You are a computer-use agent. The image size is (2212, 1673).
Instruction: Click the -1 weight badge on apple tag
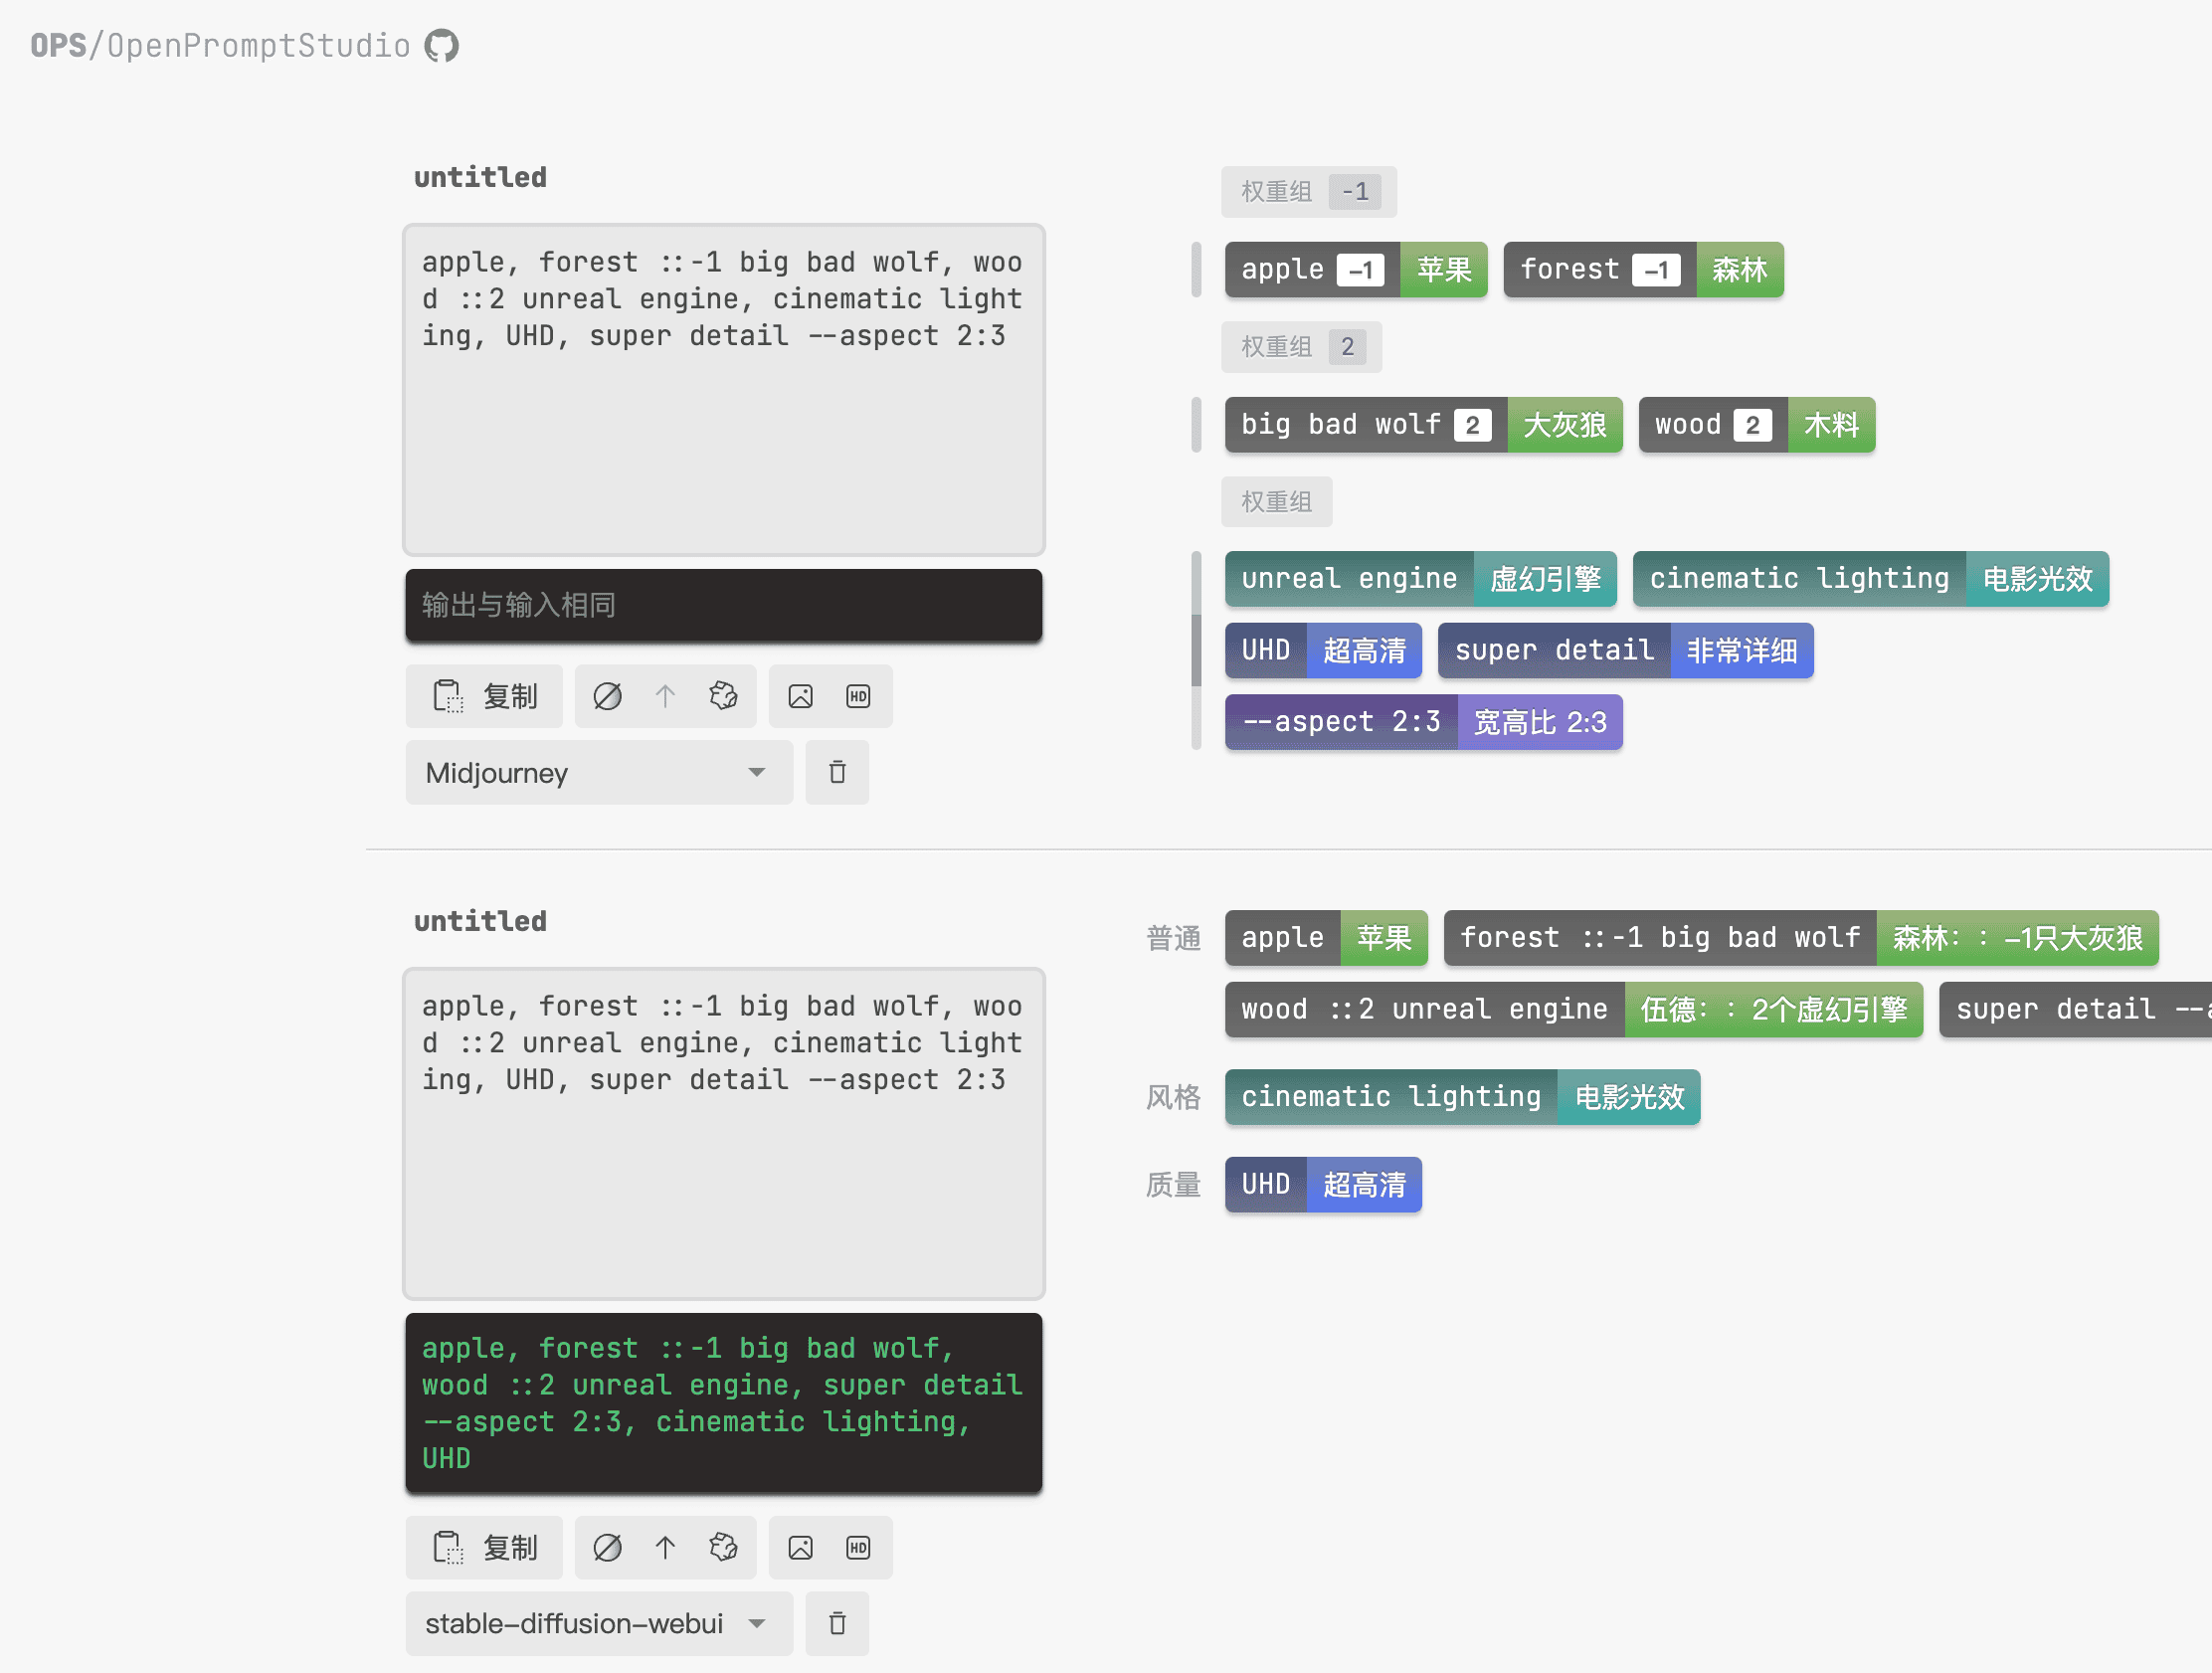pos(1360,270)
